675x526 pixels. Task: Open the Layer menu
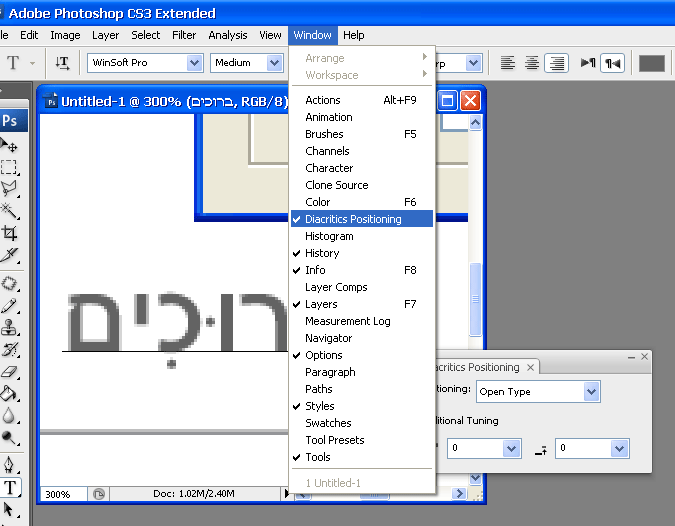click(105, 35)
